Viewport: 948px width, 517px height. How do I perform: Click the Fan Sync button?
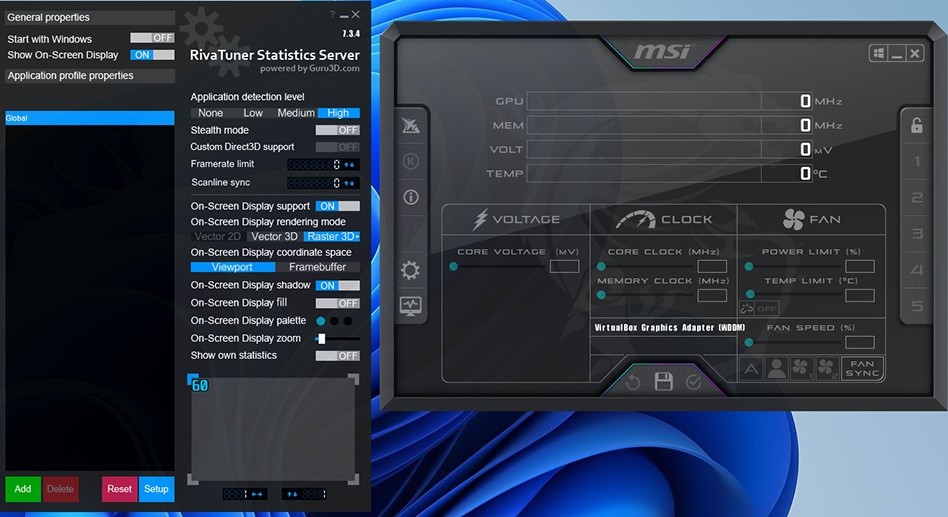(862, 368)
